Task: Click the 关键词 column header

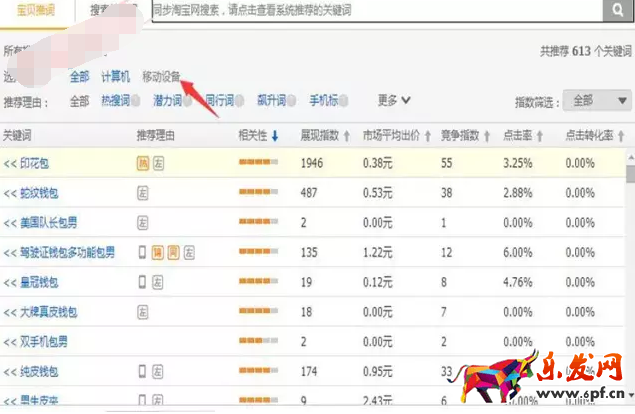Action: point(17,135)
